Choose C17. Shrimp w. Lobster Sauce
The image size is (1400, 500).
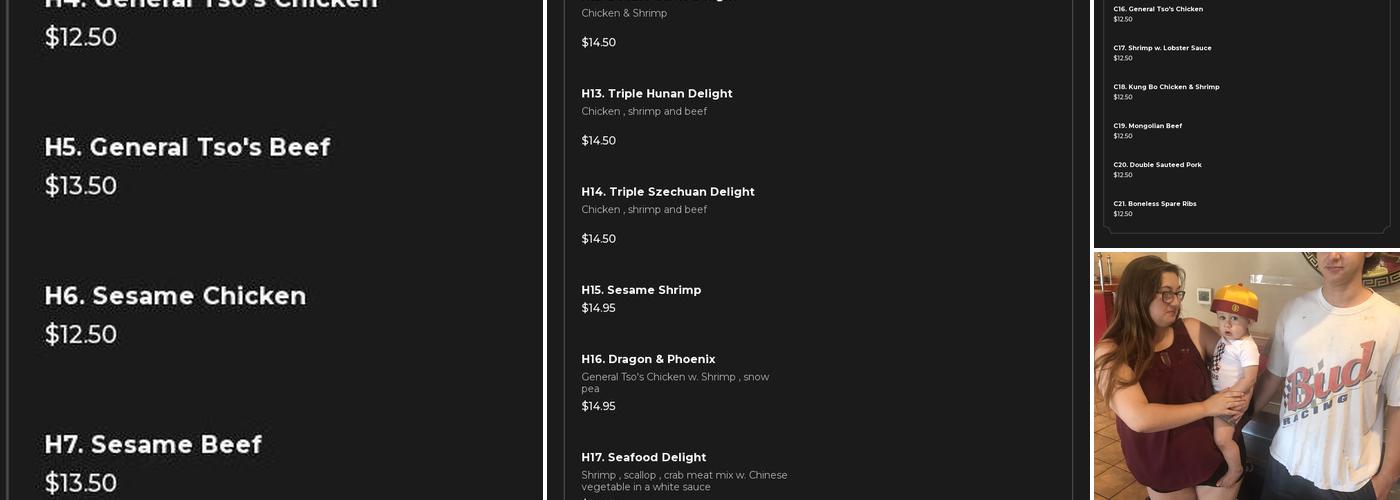(1162, 48)
